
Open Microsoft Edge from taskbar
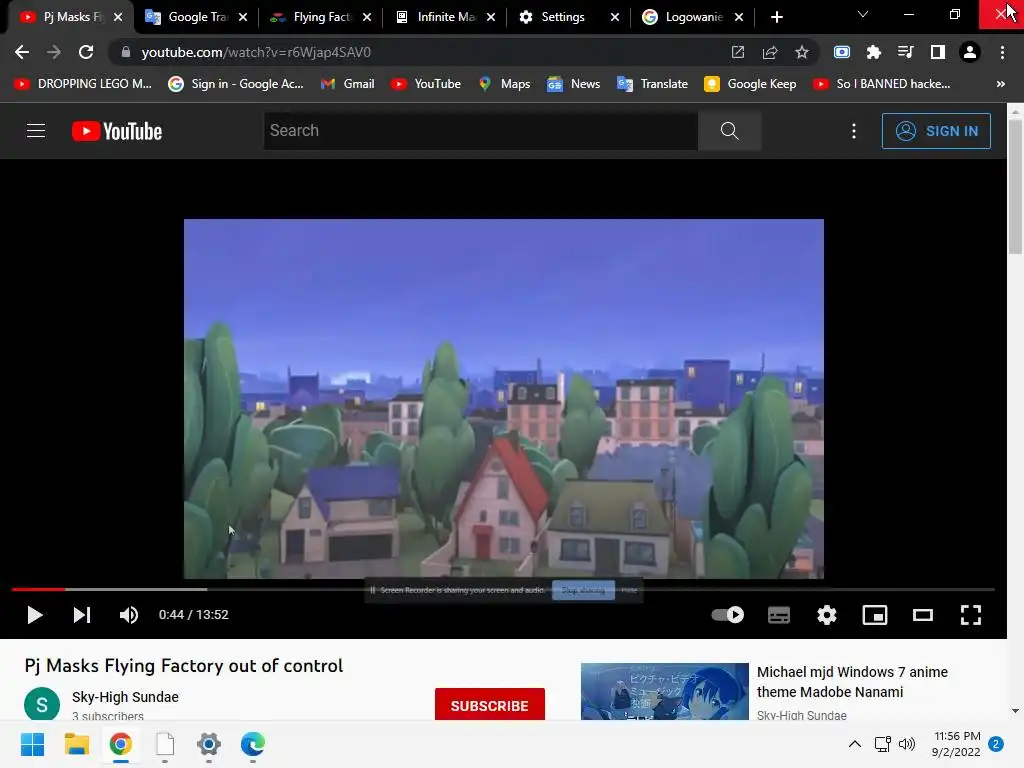coord(253,744)
